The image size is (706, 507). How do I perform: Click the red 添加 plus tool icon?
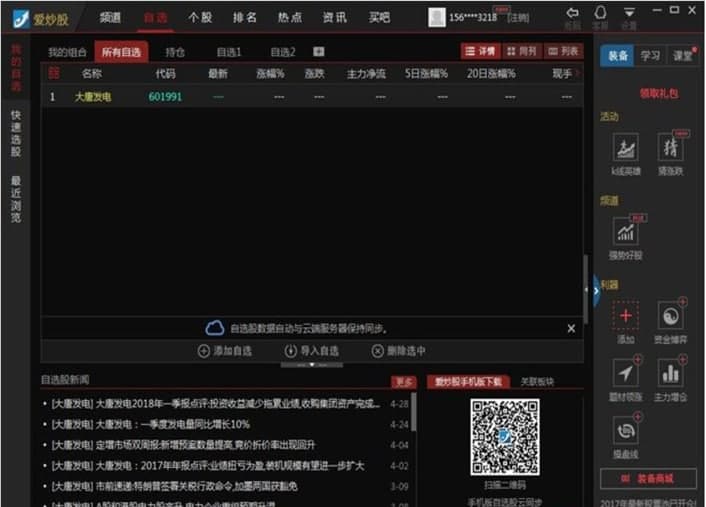[x=625, y=316]
